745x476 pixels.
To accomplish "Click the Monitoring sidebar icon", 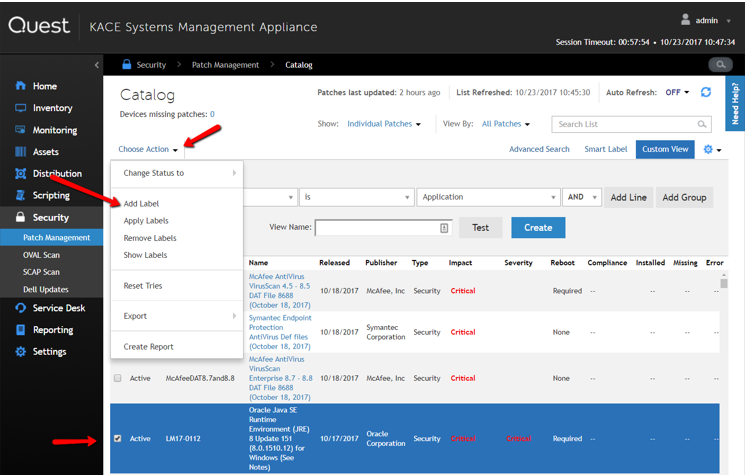I will pyautogui.click(x=20, y=130).
